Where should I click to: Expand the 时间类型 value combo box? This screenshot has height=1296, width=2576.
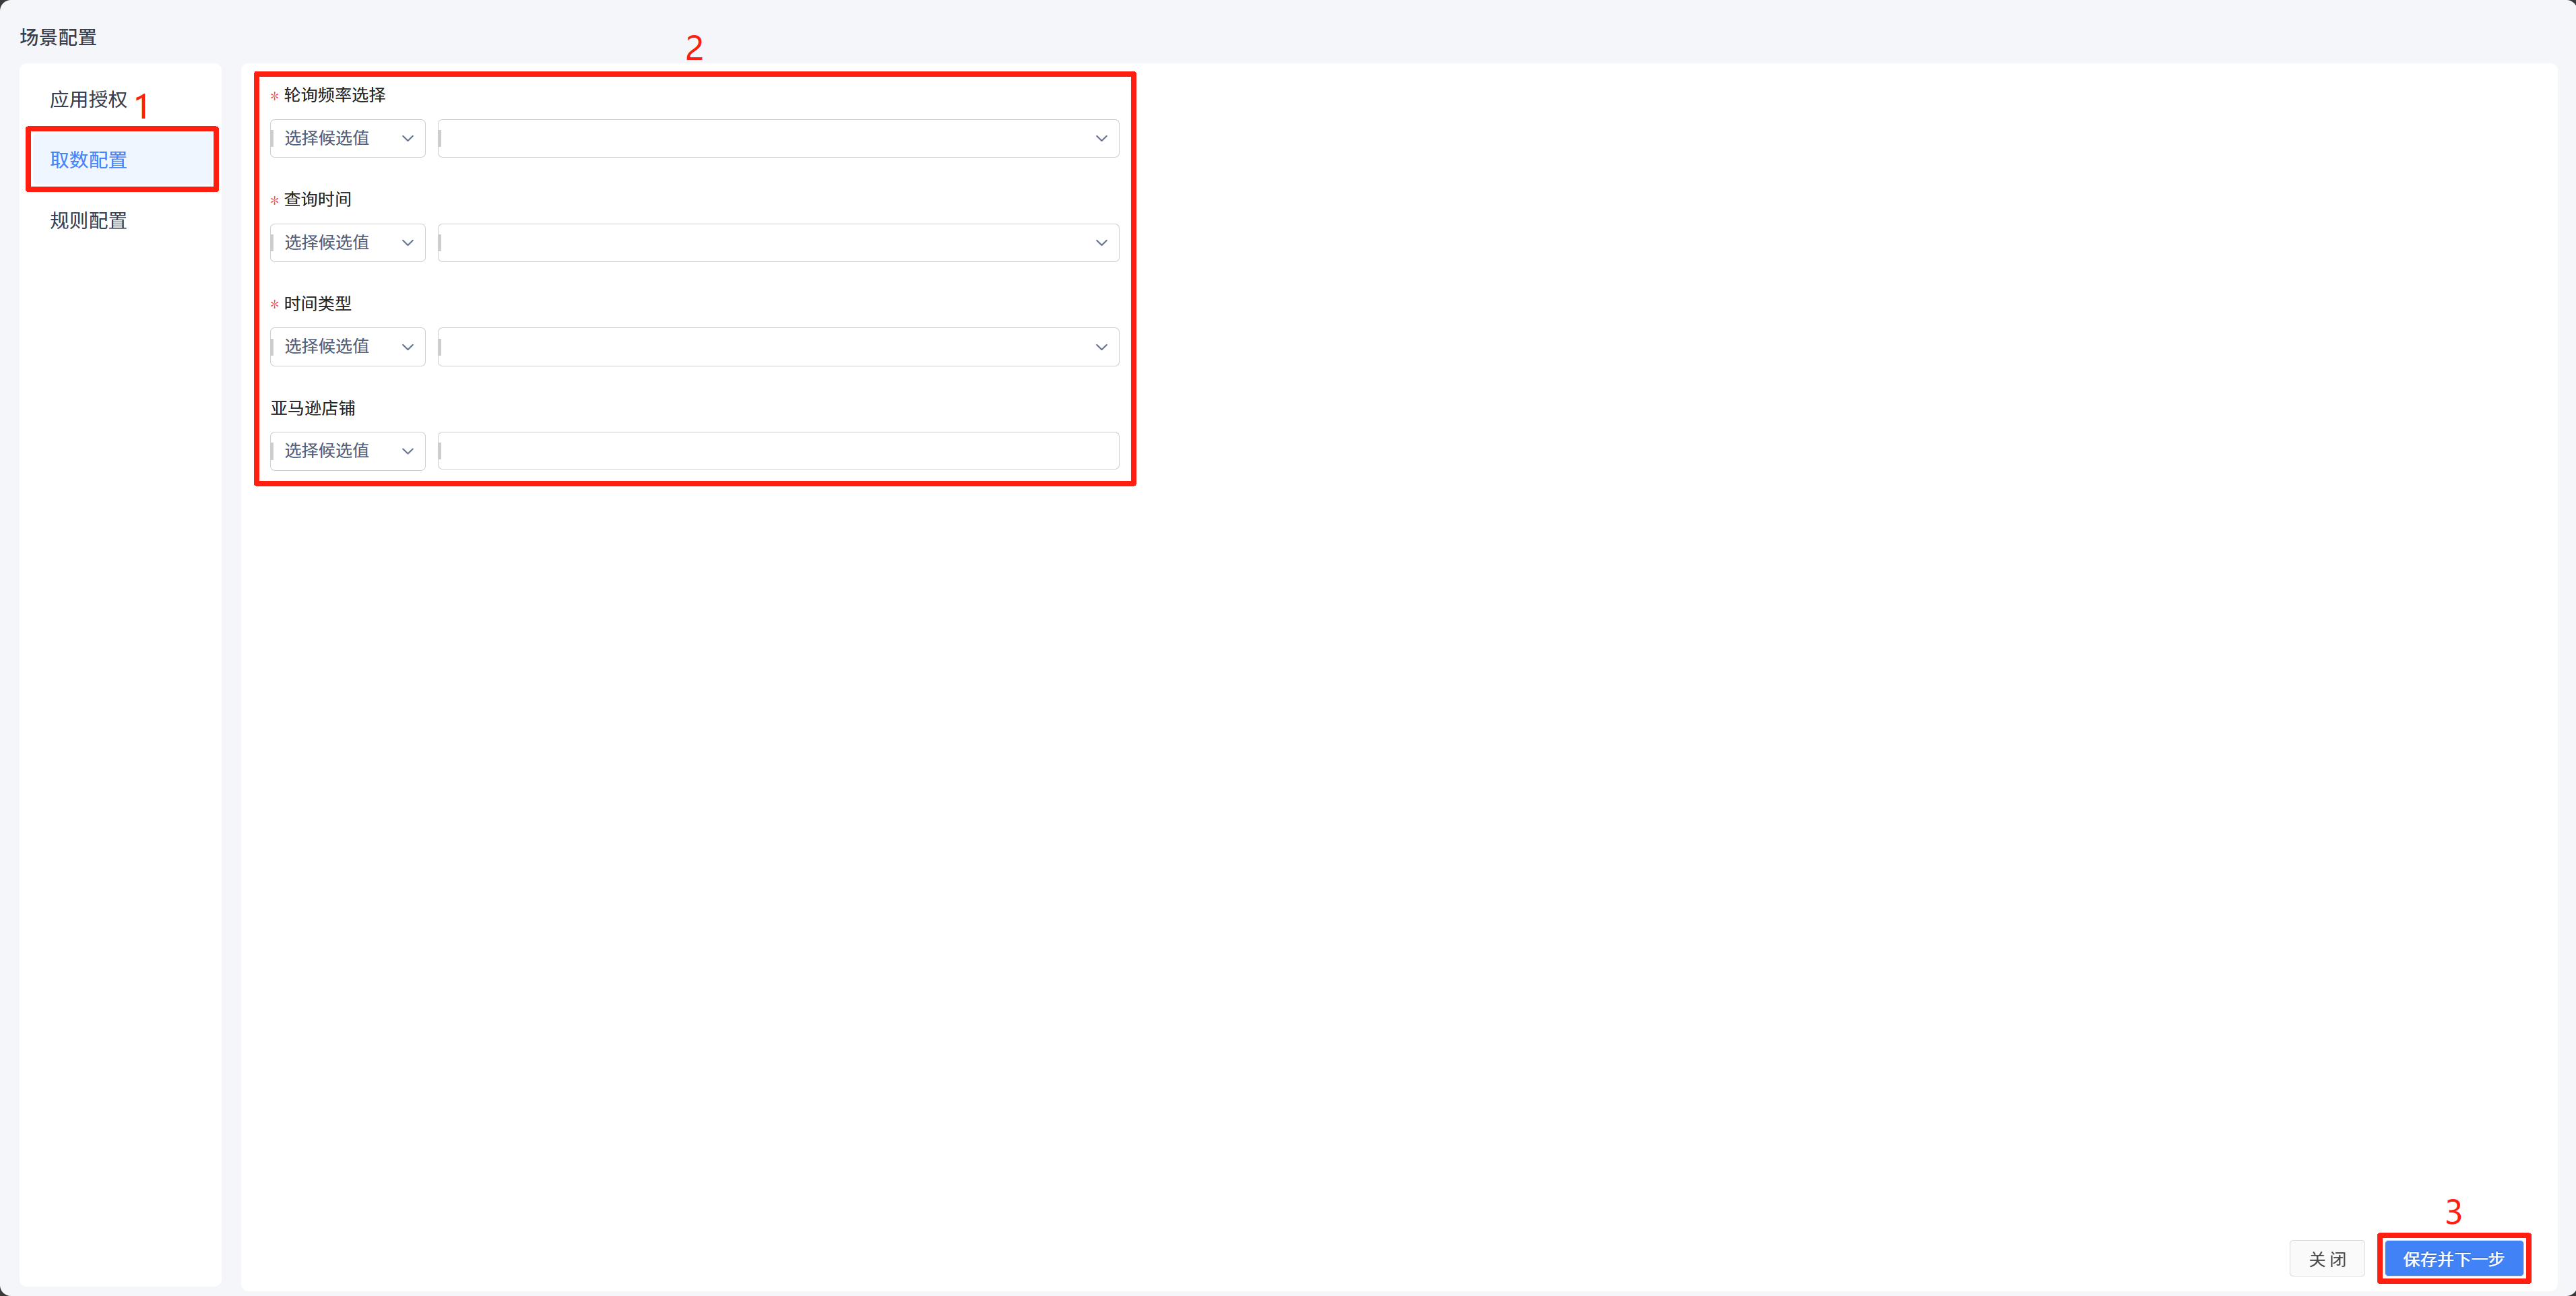tap(778, 347)
